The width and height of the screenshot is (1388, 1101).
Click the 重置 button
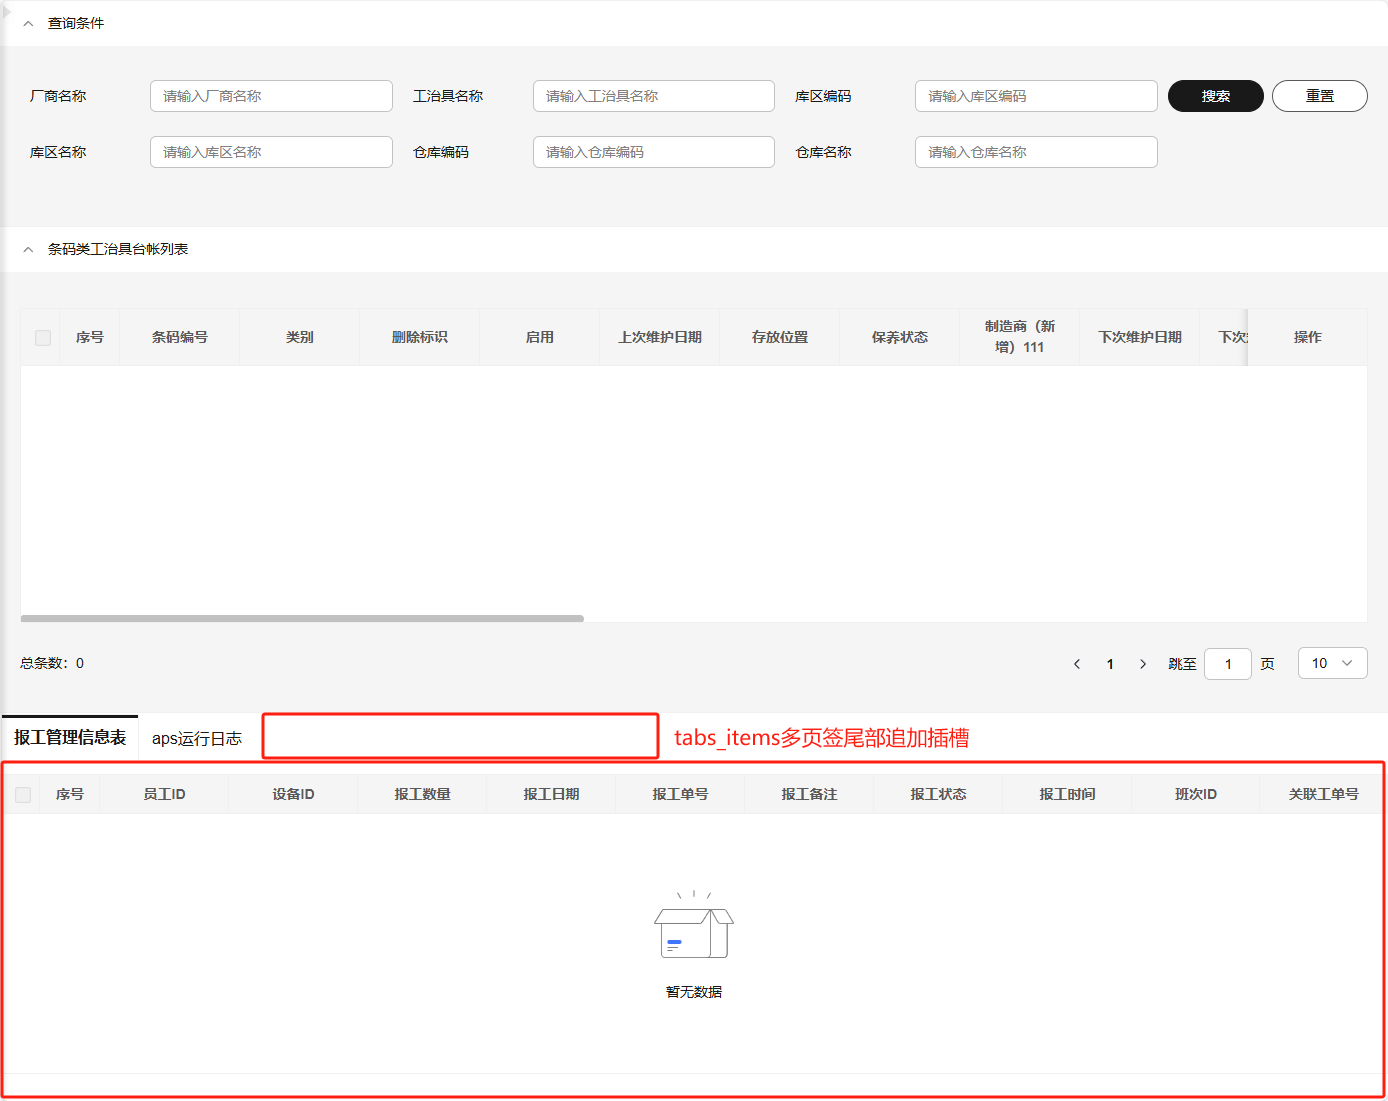tap(1319, 96)
